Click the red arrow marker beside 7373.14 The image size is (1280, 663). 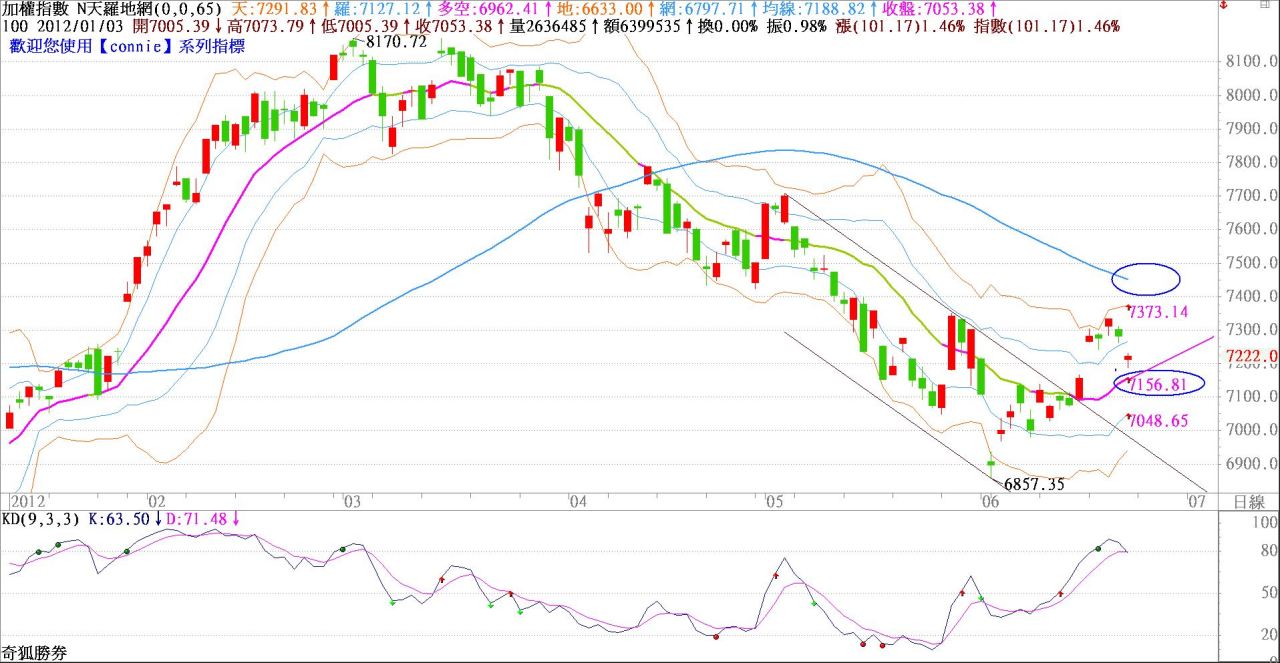point(1129,307)
